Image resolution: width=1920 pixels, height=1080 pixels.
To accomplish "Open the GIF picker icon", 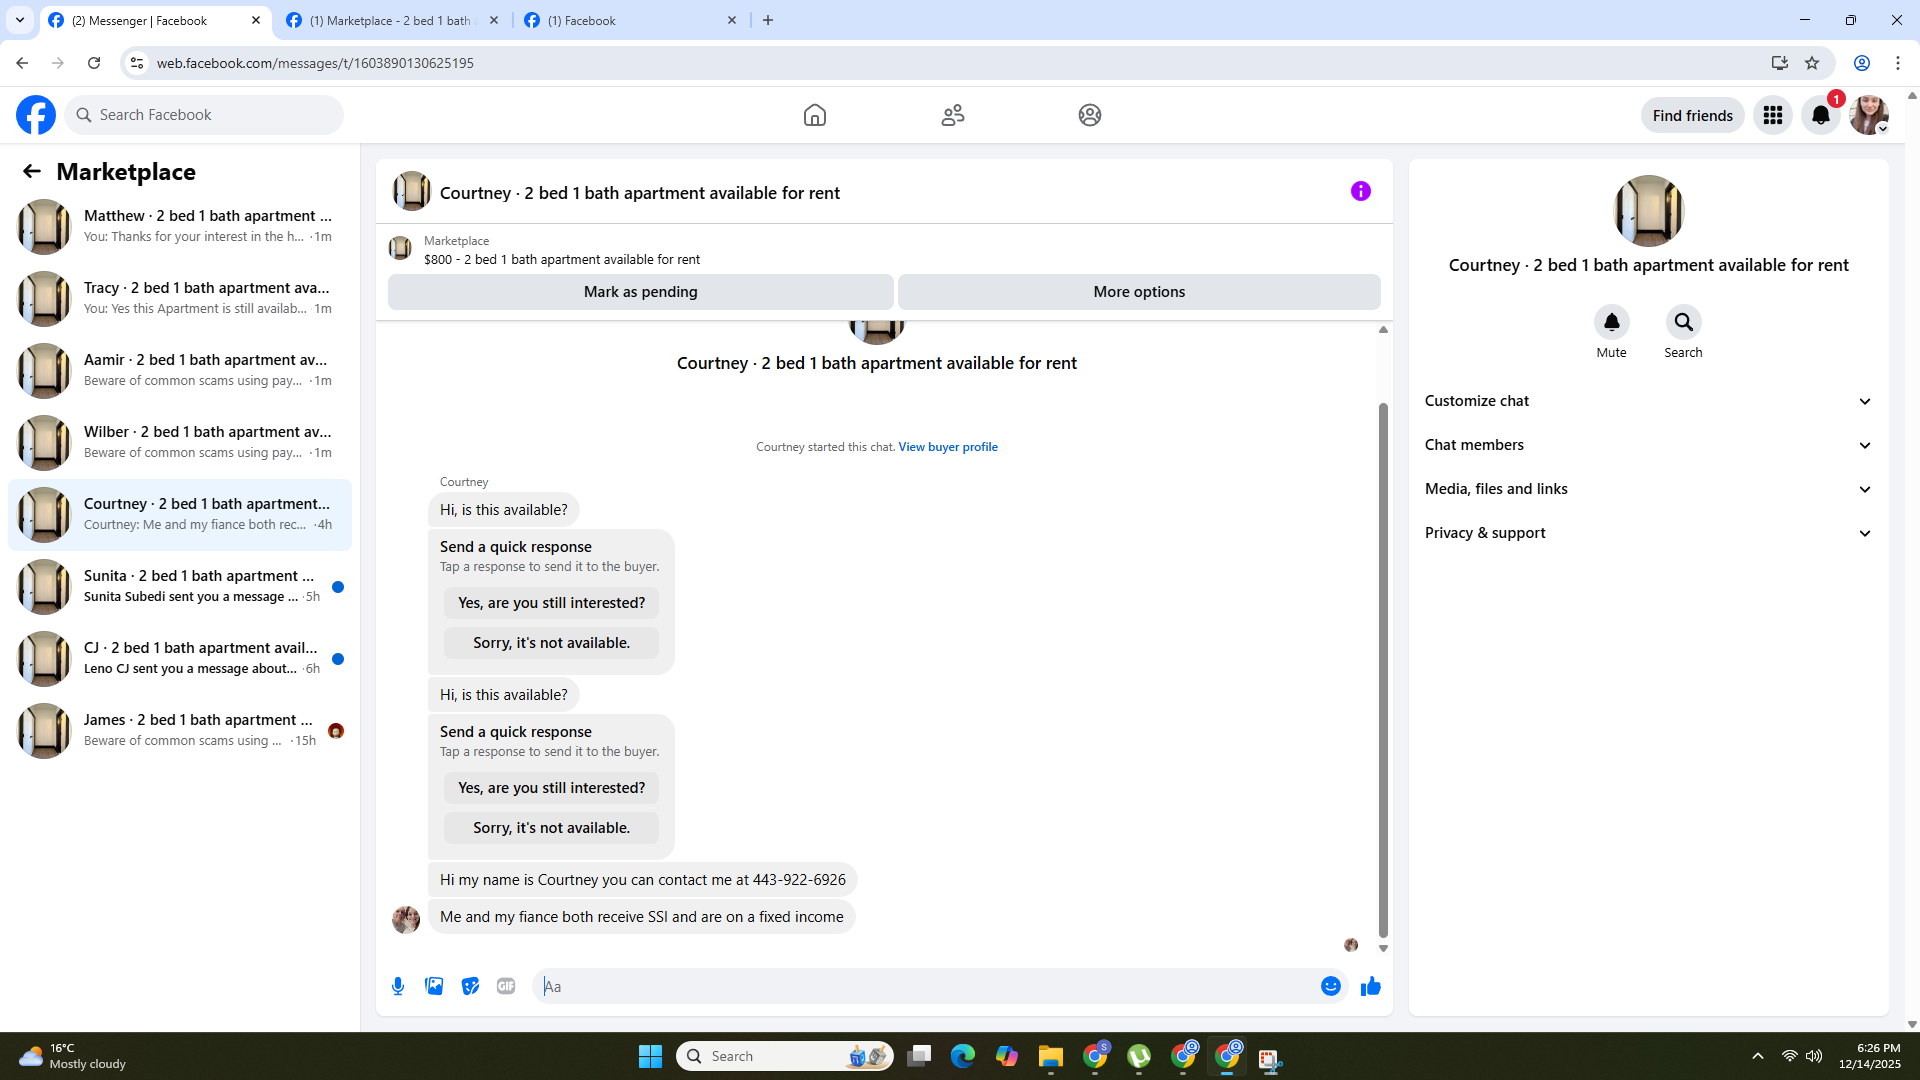I will pos(506,986).
